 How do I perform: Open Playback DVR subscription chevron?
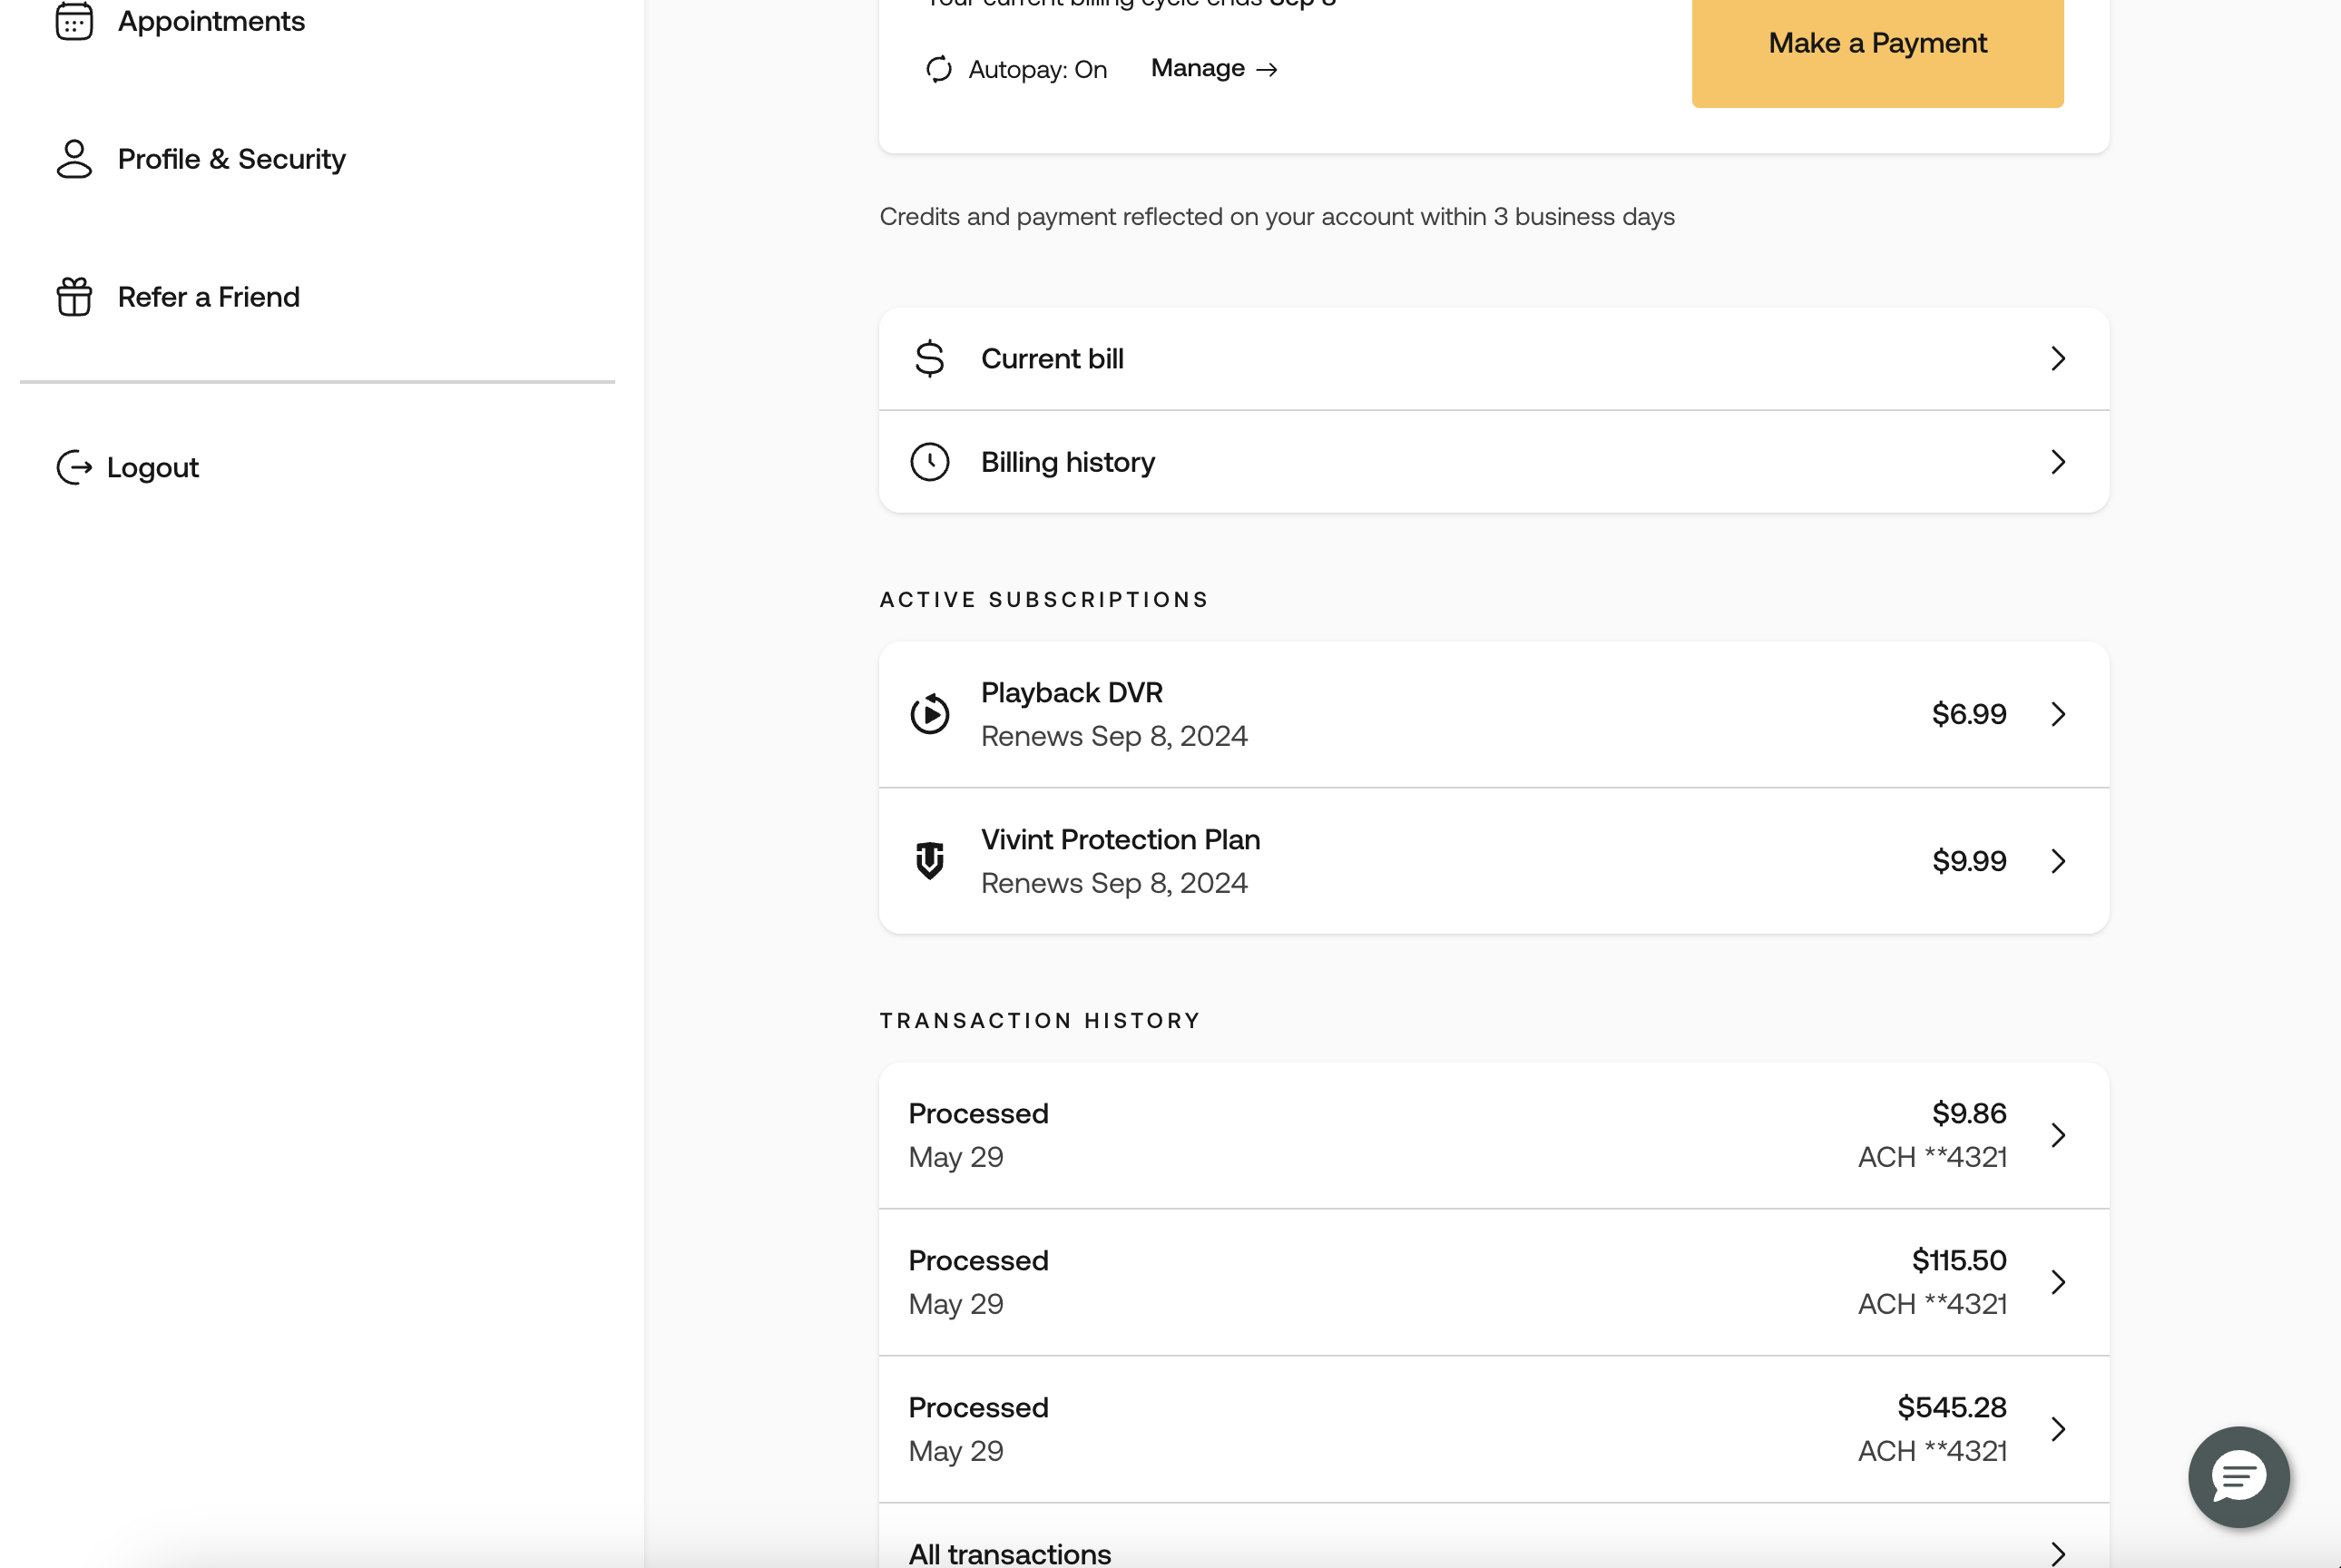click(x=2057, y=714)
